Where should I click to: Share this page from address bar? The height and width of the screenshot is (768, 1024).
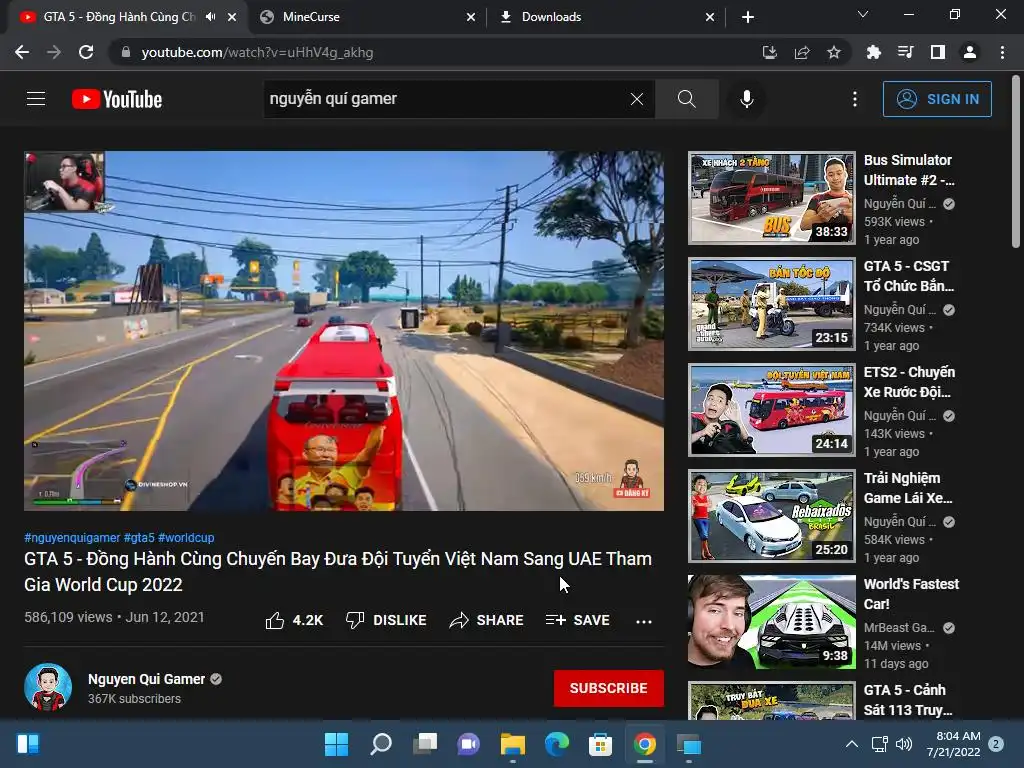pyautogui.click(x=802, y=52)
